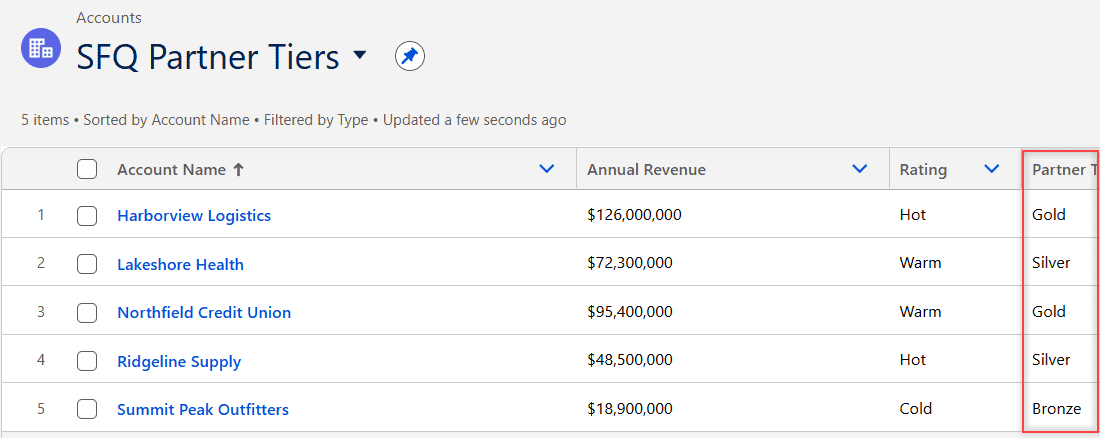This screenshot has height=438, width=1100.
Task: Click the Gold tier for Northfield Credit Union
Action: [1049, 312]
